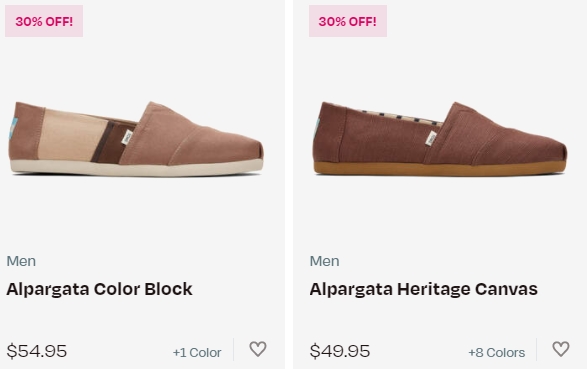Show the +1 Color option
Image resolution: width=587 pixels, height=369 pixels.
tap(197, 353)
